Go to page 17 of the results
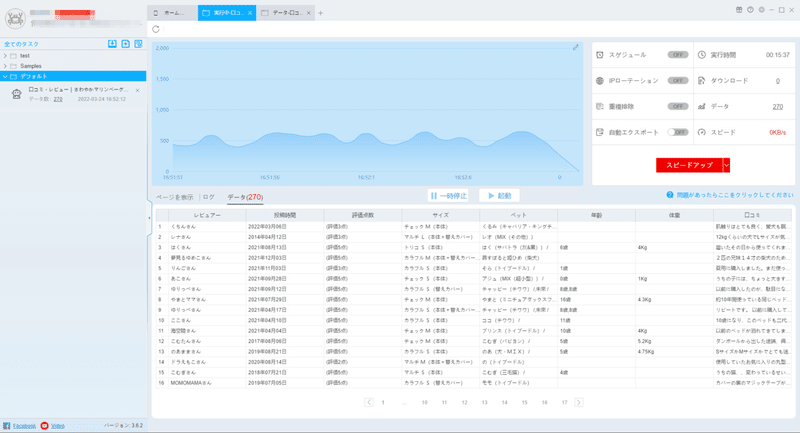This screenshot has width=800, height=433. coord(564,402)
